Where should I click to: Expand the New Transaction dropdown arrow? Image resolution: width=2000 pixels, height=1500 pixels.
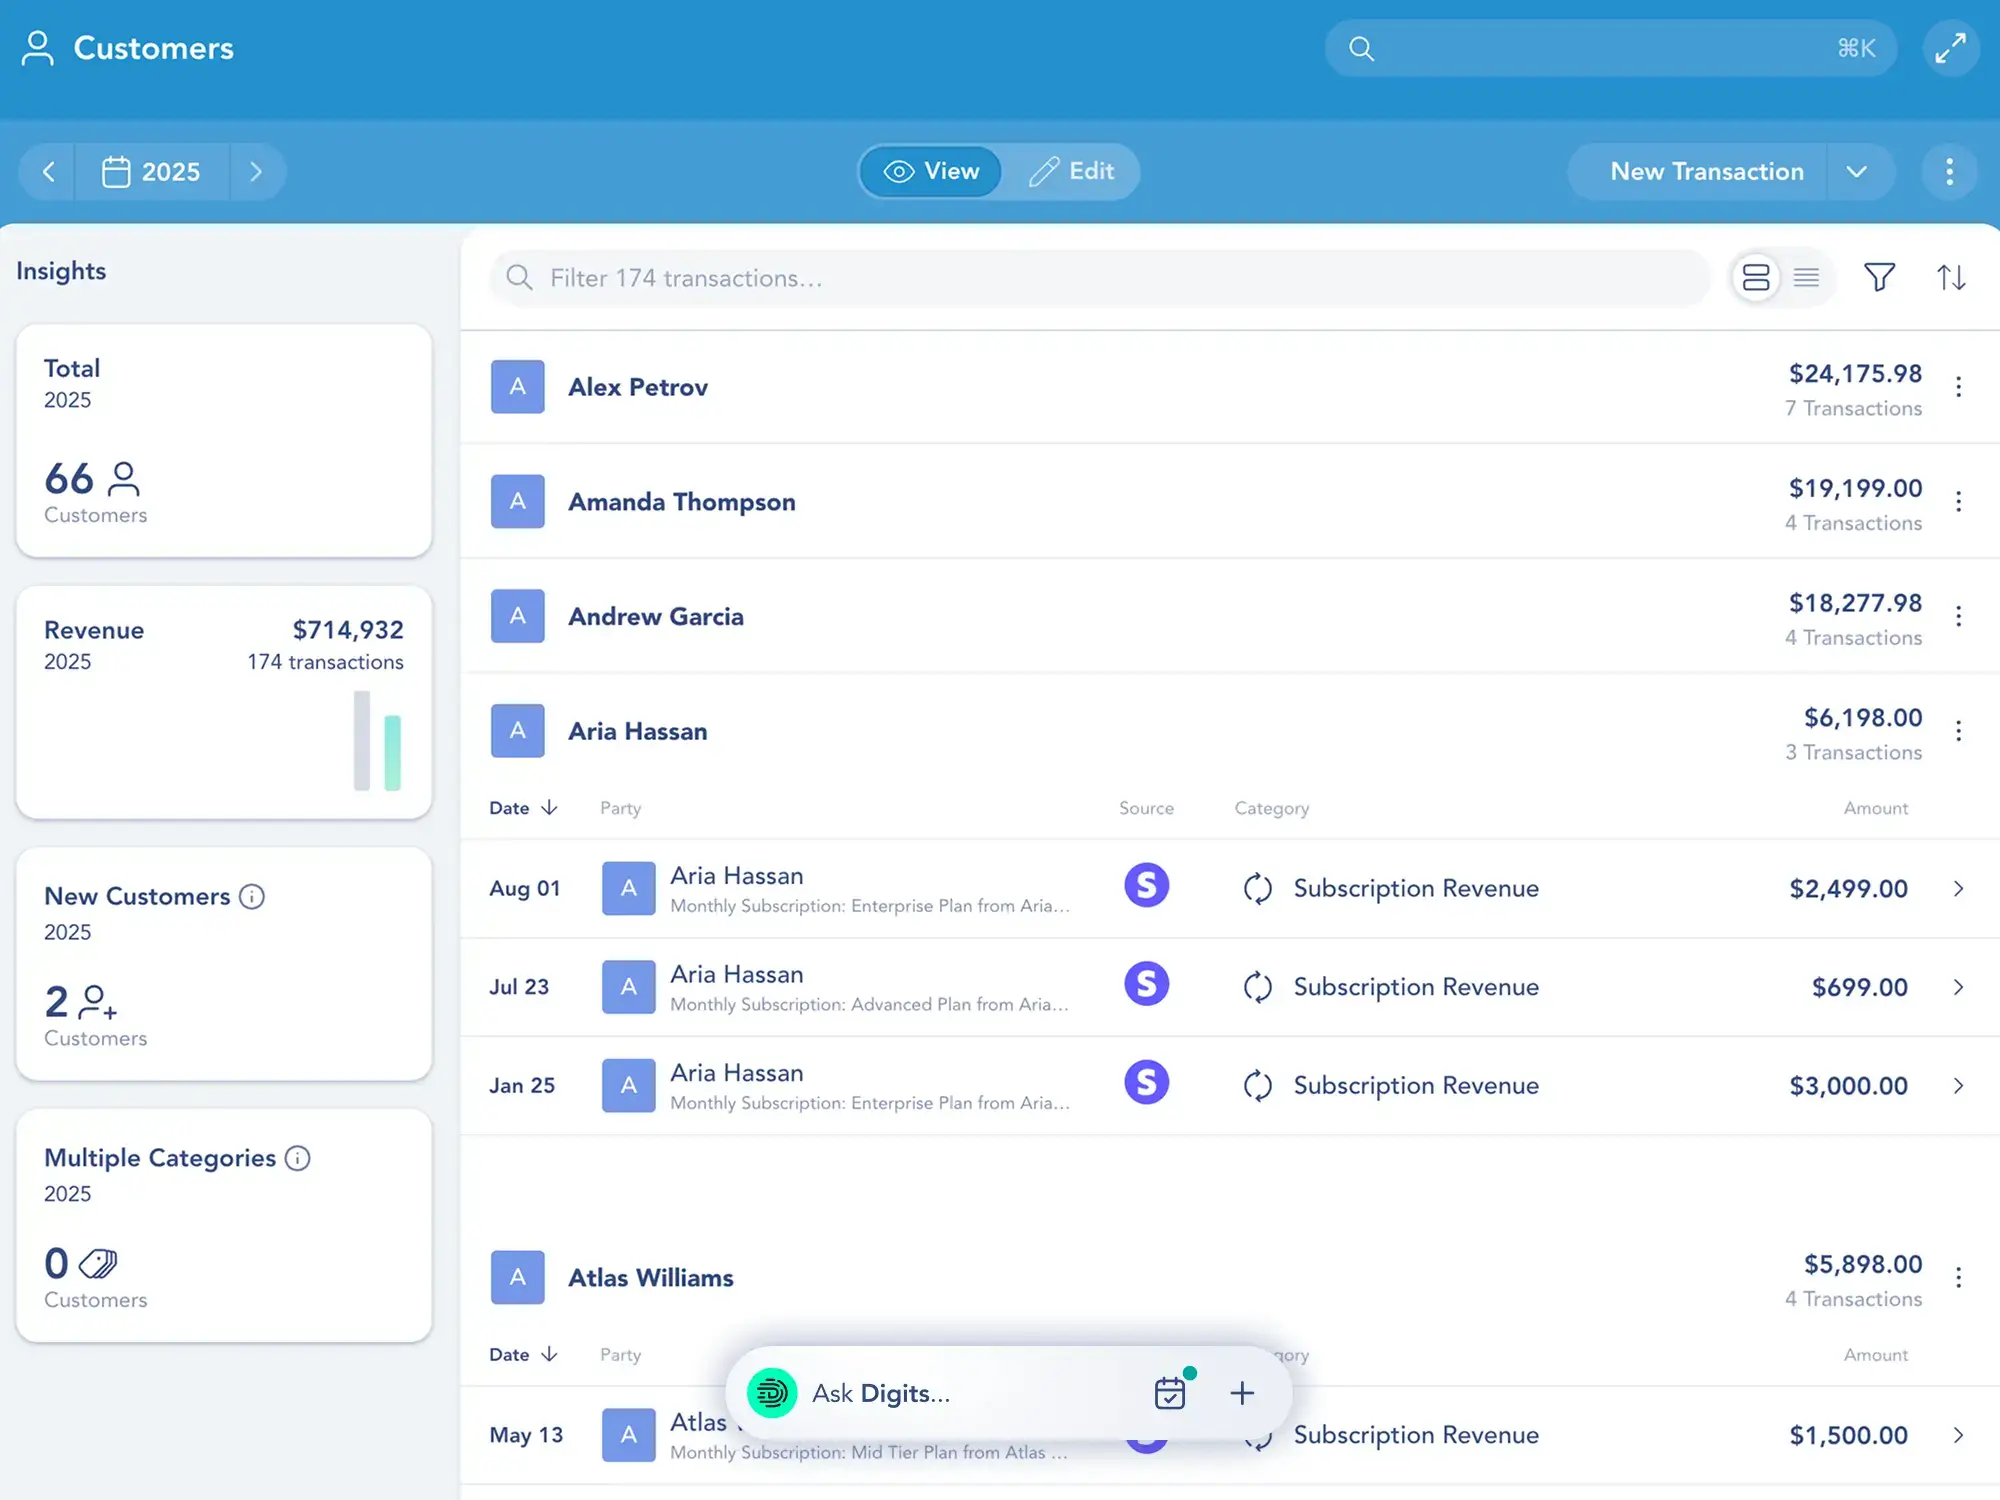(x=1857, y=171)
